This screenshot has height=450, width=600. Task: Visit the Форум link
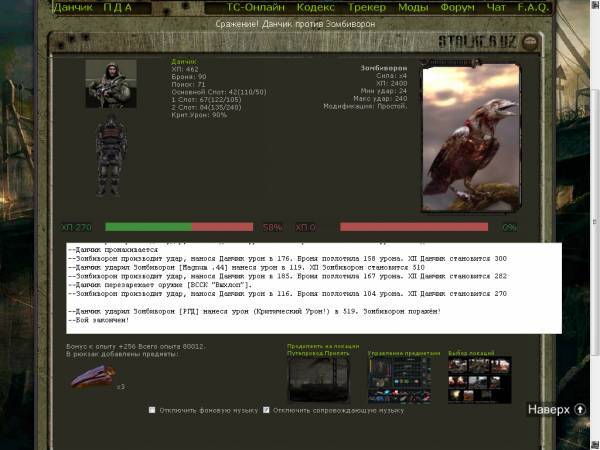coord(458,7)
